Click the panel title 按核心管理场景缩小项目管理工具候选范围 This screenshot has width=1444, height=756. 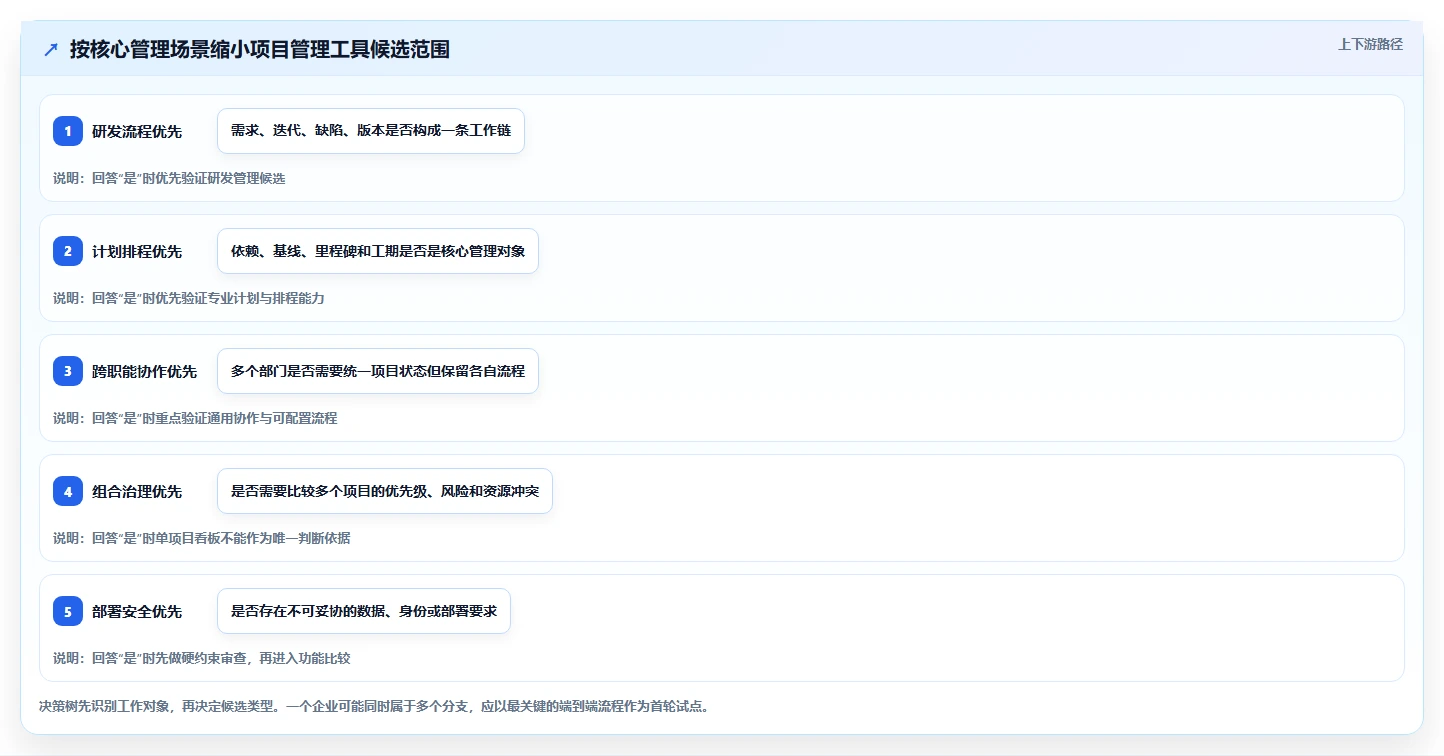coord(260,49)
